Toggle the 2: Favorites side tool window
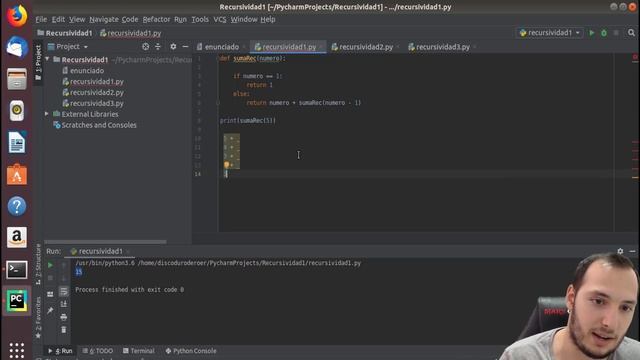The width and height of the screenshot is (640, 360). [x=38, y=318]
